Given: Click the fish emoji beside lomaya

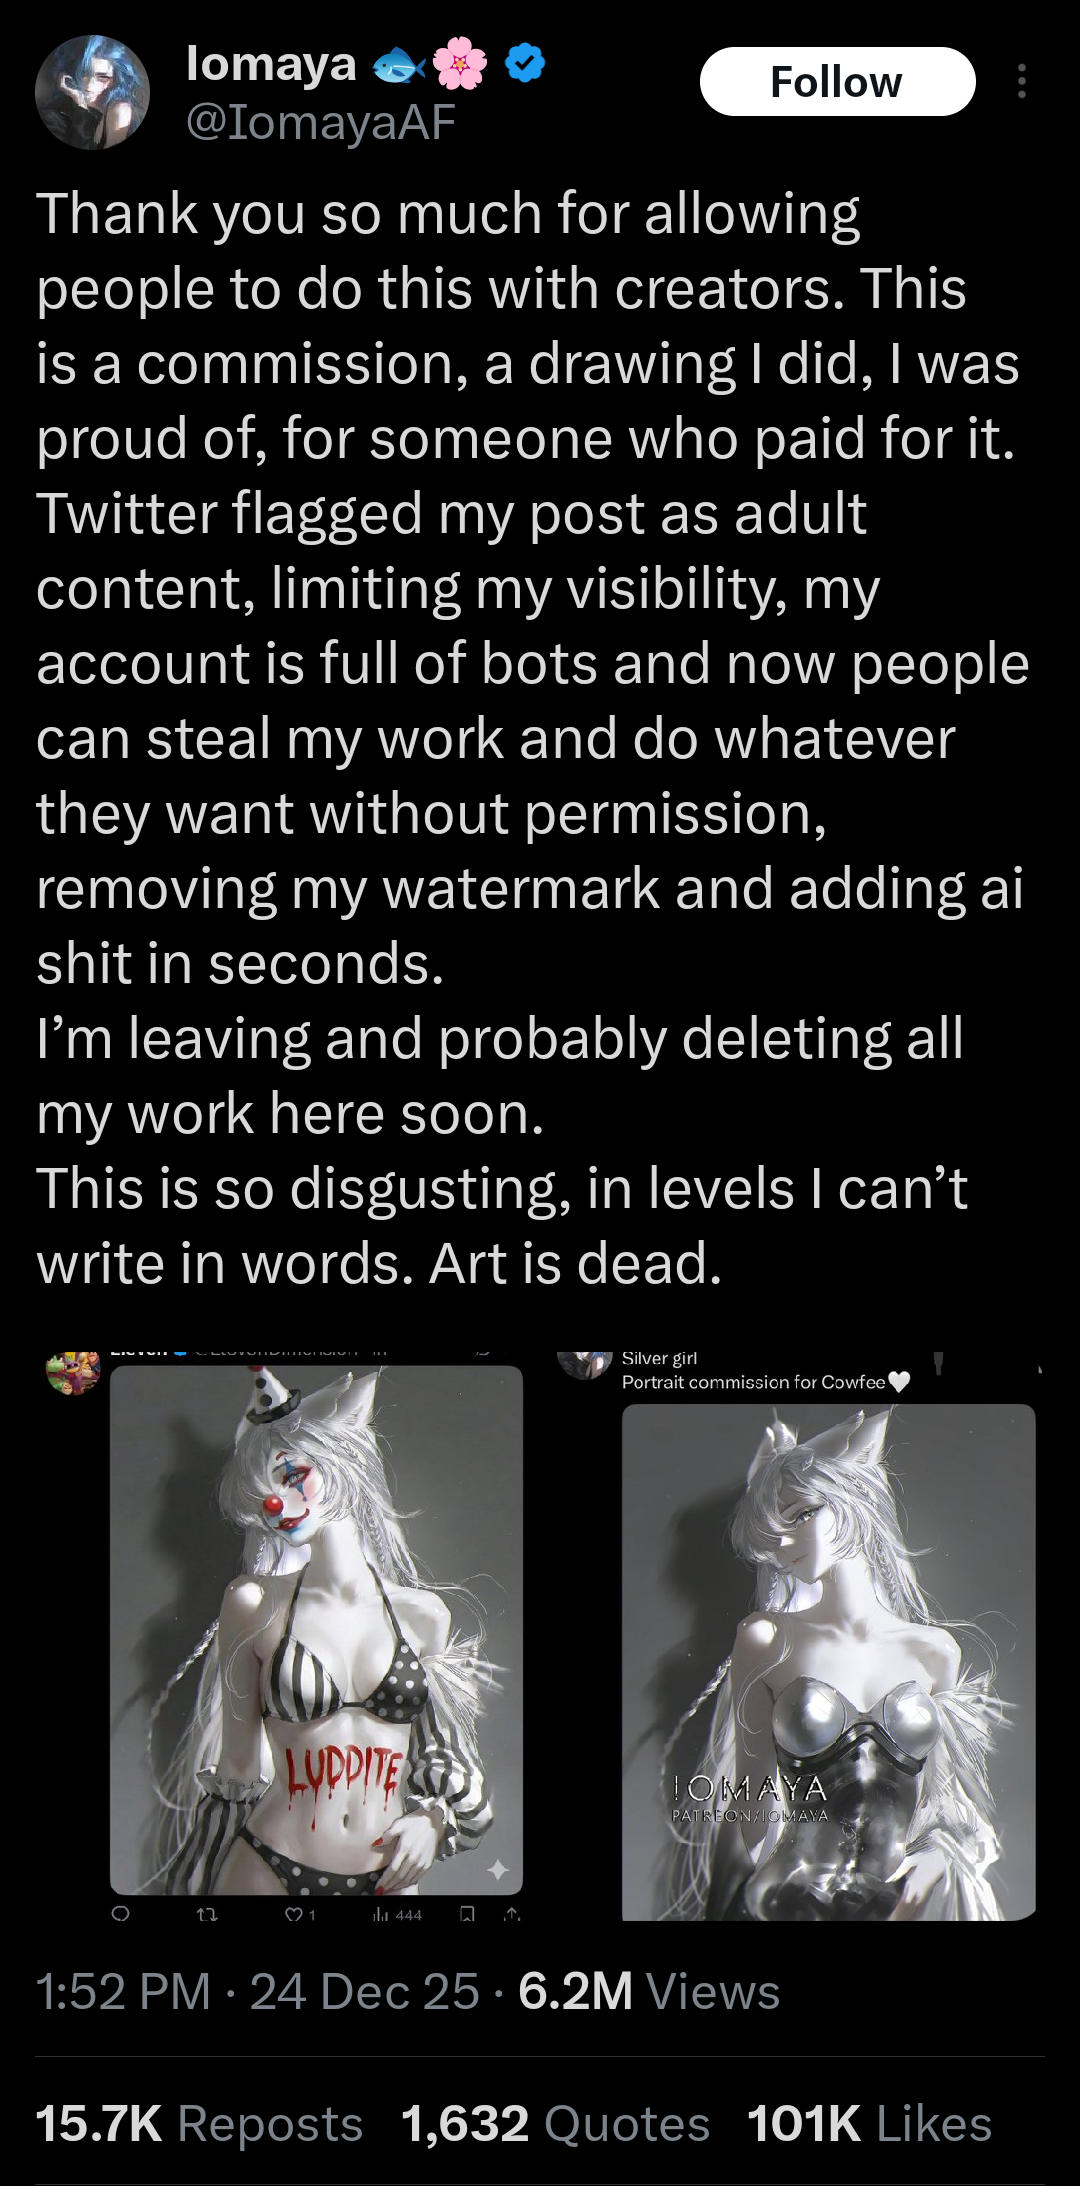Looking at the screenshot, I should [x=399, y=66].
